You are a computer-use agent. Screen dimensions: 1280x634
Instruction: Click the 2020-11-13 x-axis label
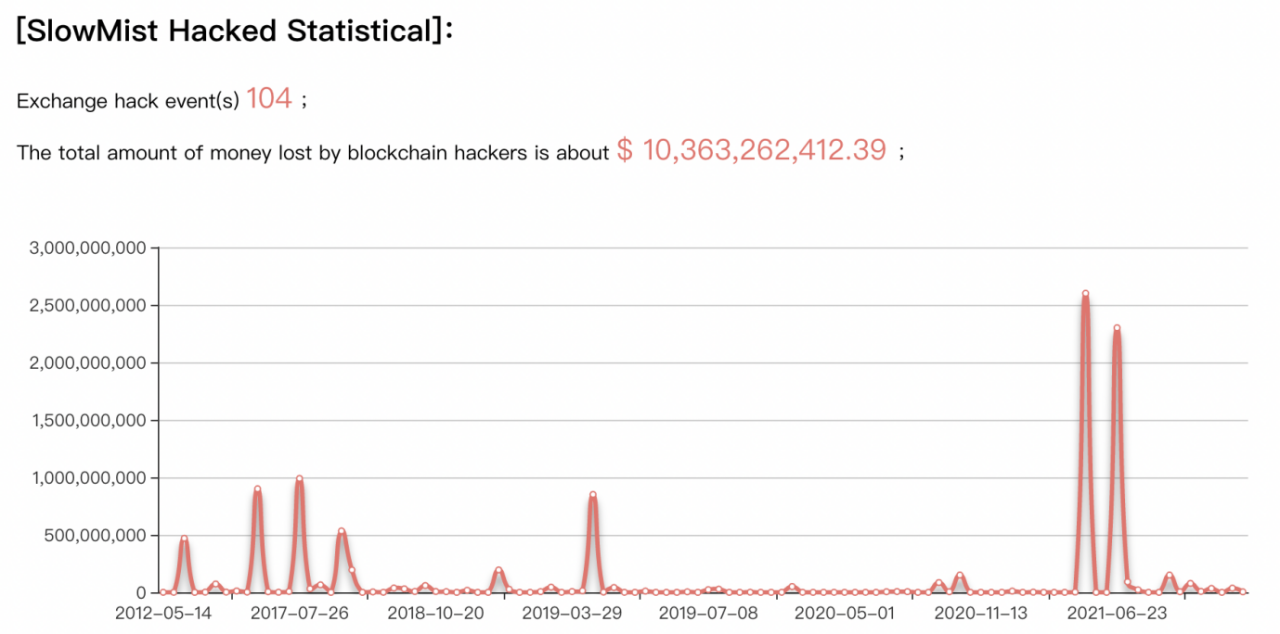[x=979, y=612]
